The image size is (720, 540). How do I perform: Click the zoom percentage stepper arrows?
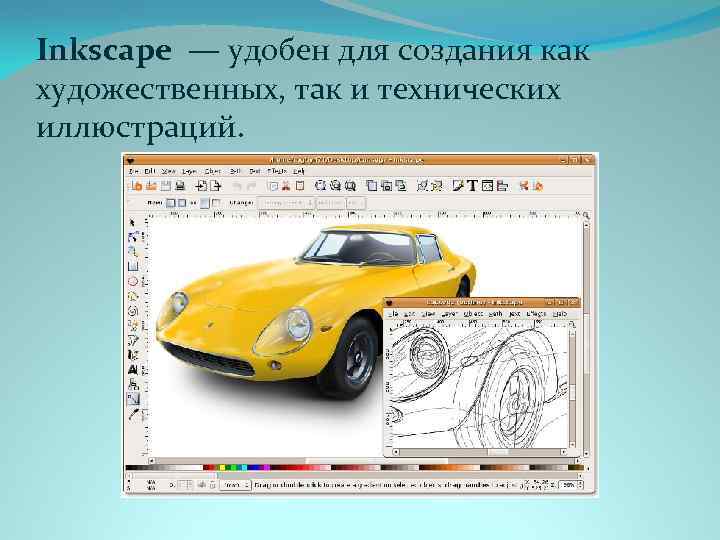pyautogui.click(x=580, y=485)
